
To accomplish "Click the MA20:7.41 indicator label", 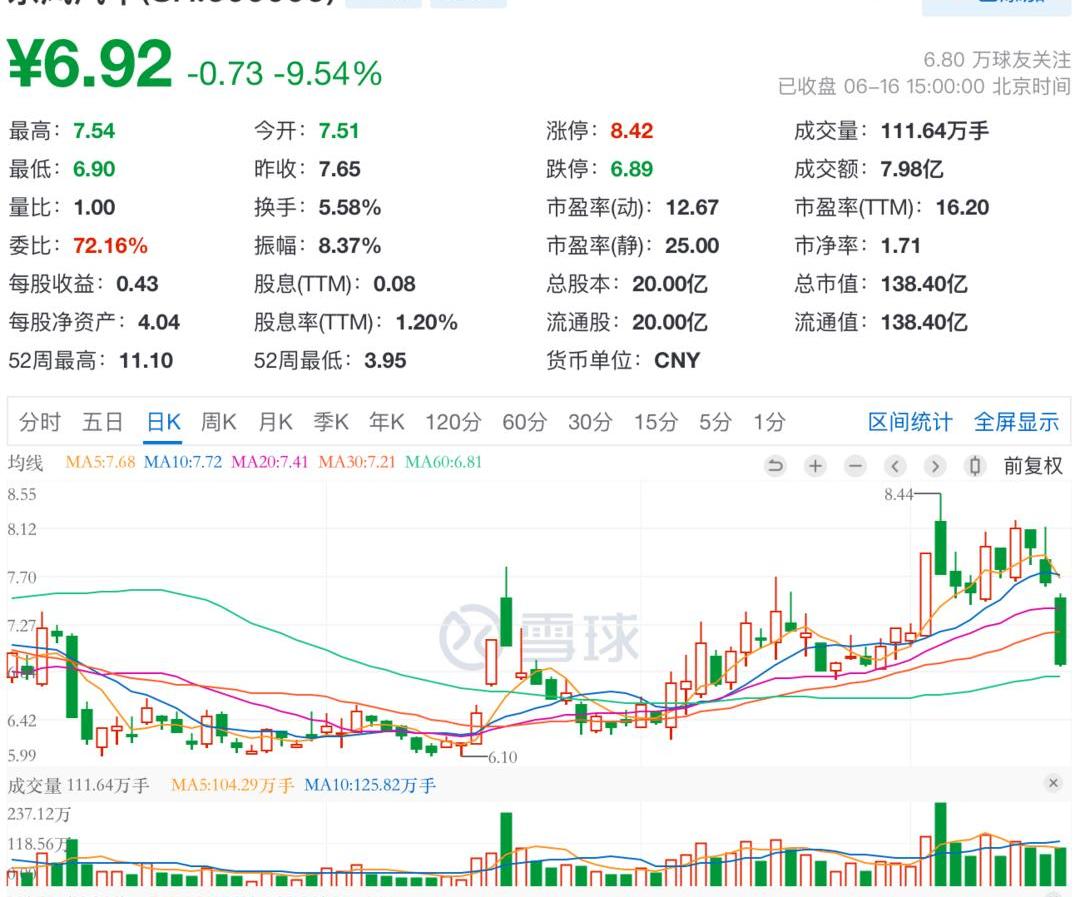I will pos(269,462).
